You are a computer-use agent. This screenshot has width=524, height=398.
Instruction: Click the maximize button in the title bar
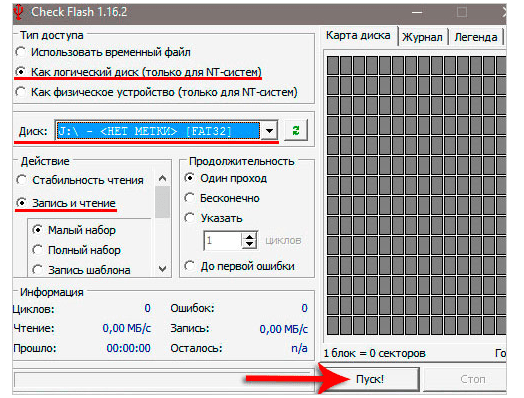462,13
